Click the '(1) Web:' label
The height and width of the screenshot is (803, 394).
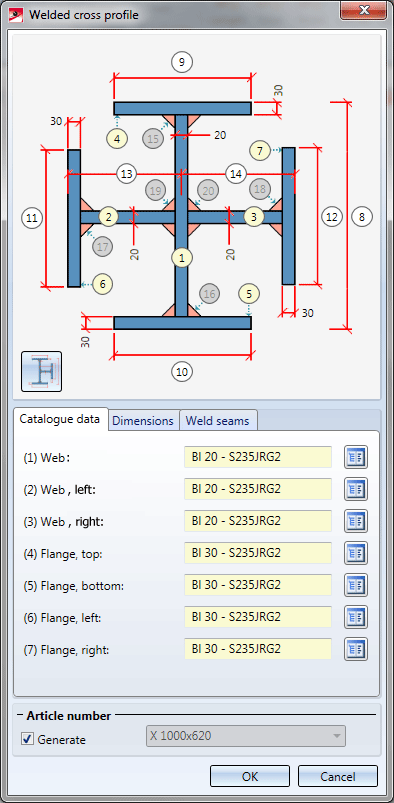pyautogui.click(x=47, y=458)
